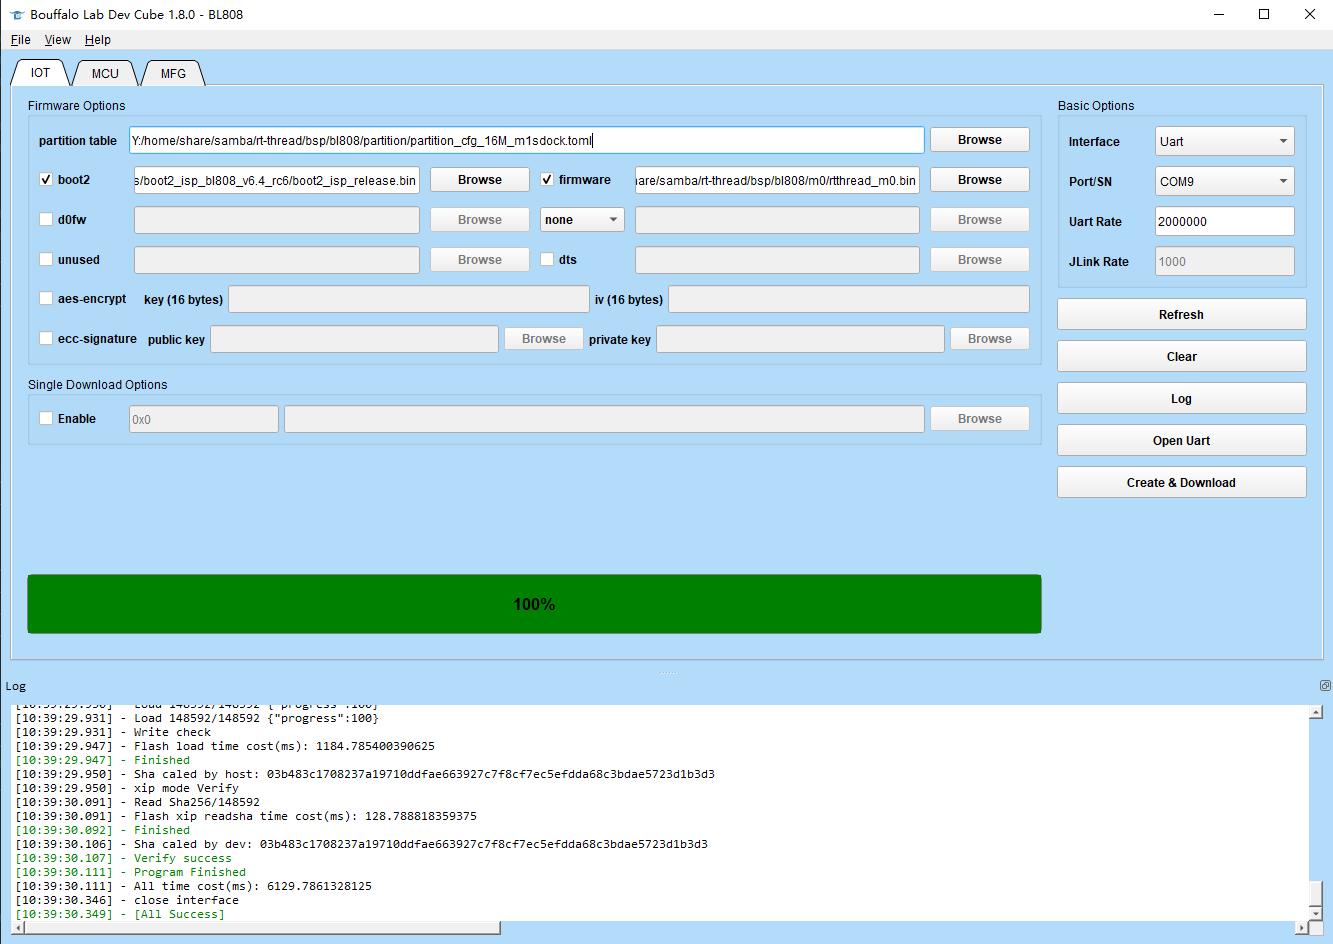The image size is (1333, 944).
Task: Uncheck the boot2 checkbox
Action: pos(46,180)
